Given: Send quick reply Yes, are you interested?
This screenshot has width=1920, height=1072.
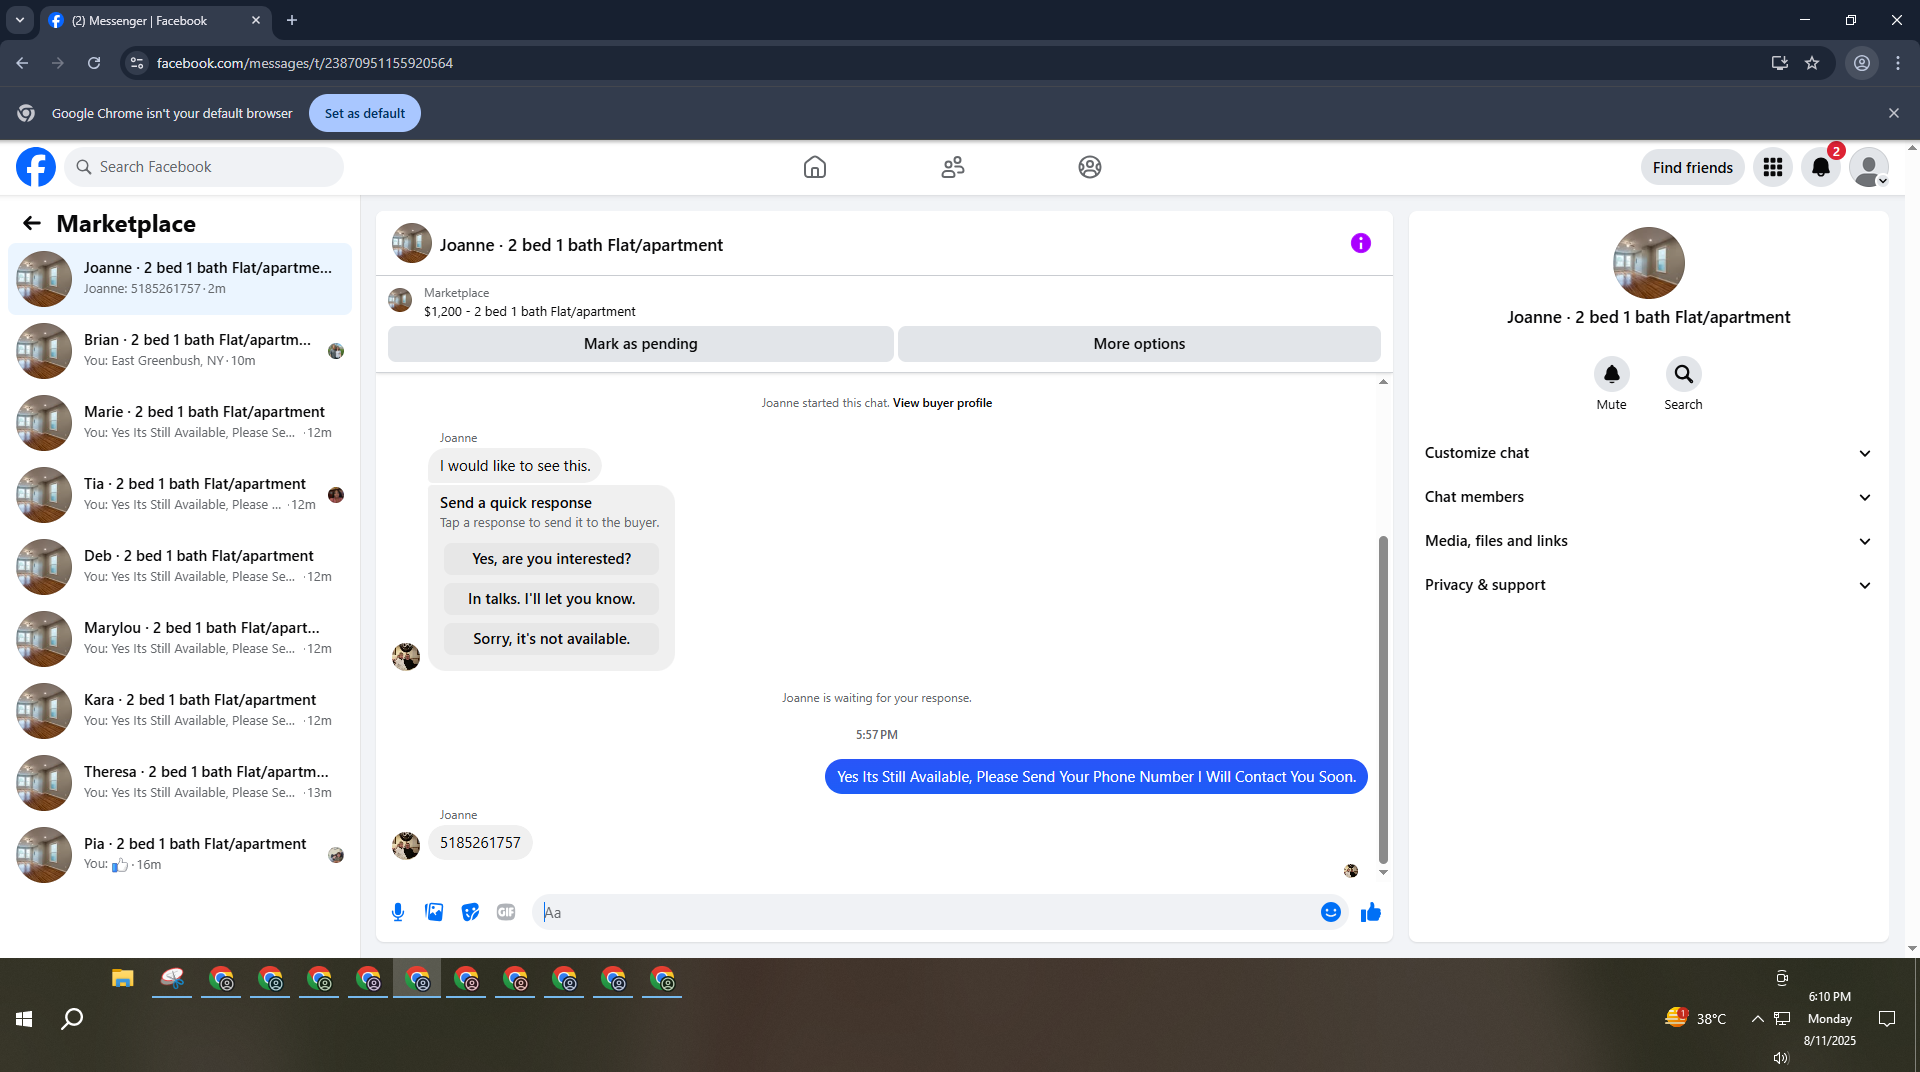Looking at the screenshot, I should (x=552, y=559).
